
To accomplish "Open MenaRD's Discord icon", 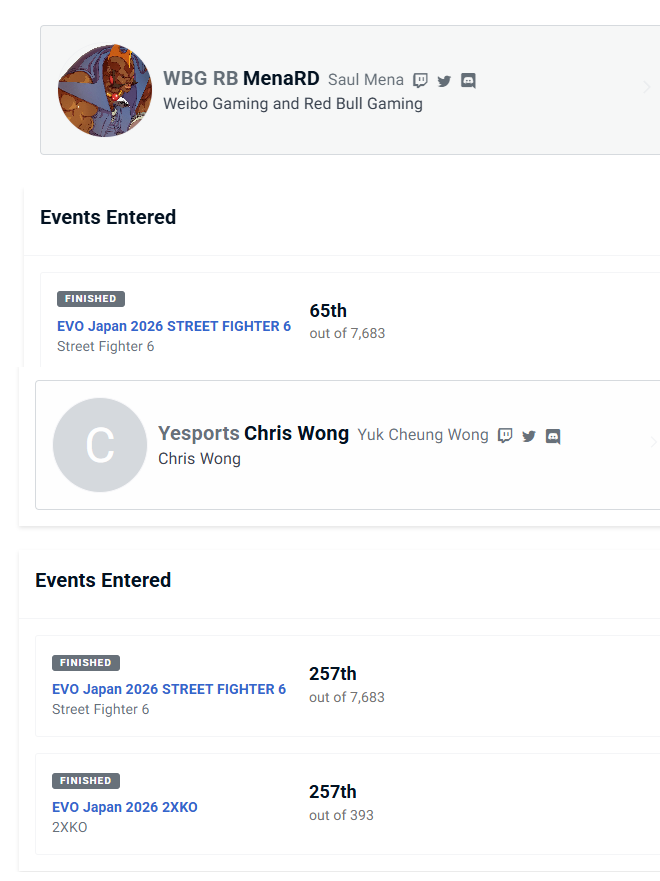I will (x=468, y=81).
